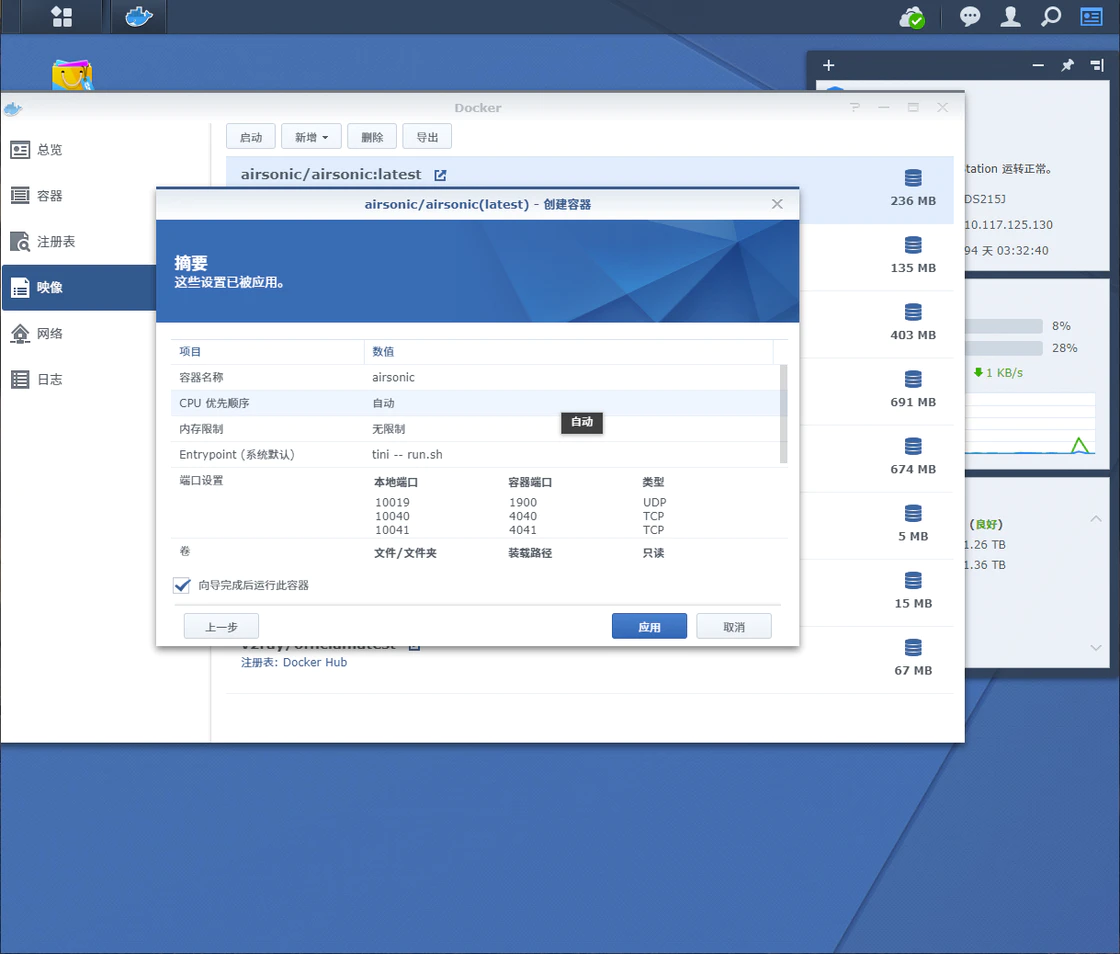Screen dimensions: 1120x954
Task: Pin the widget panel
Action: [x=1067, y=66]
